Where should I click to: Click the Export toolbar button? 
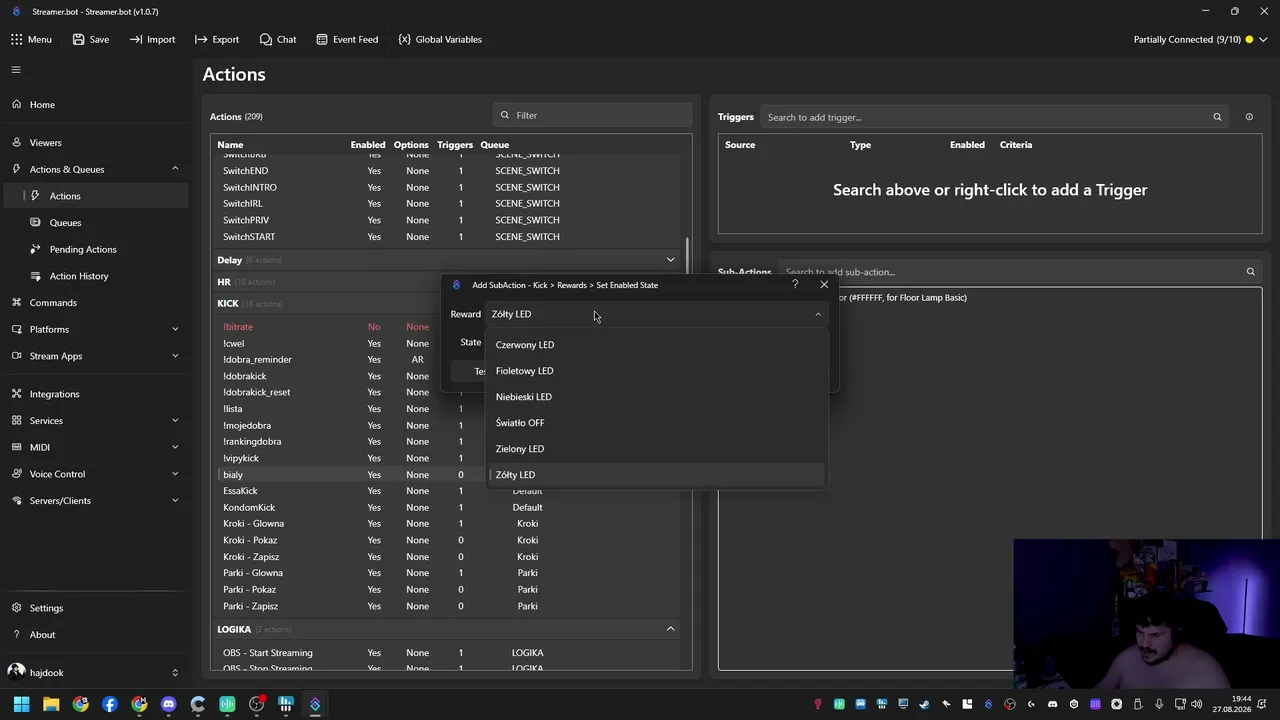(217, 39)
